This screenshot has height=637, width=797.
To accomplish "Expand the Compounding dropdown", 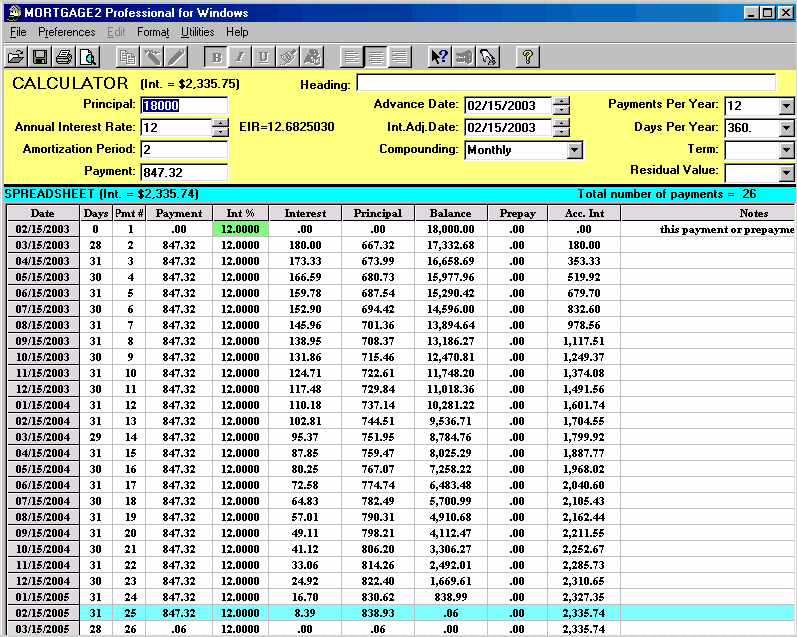I will click(x=574, y=150).
